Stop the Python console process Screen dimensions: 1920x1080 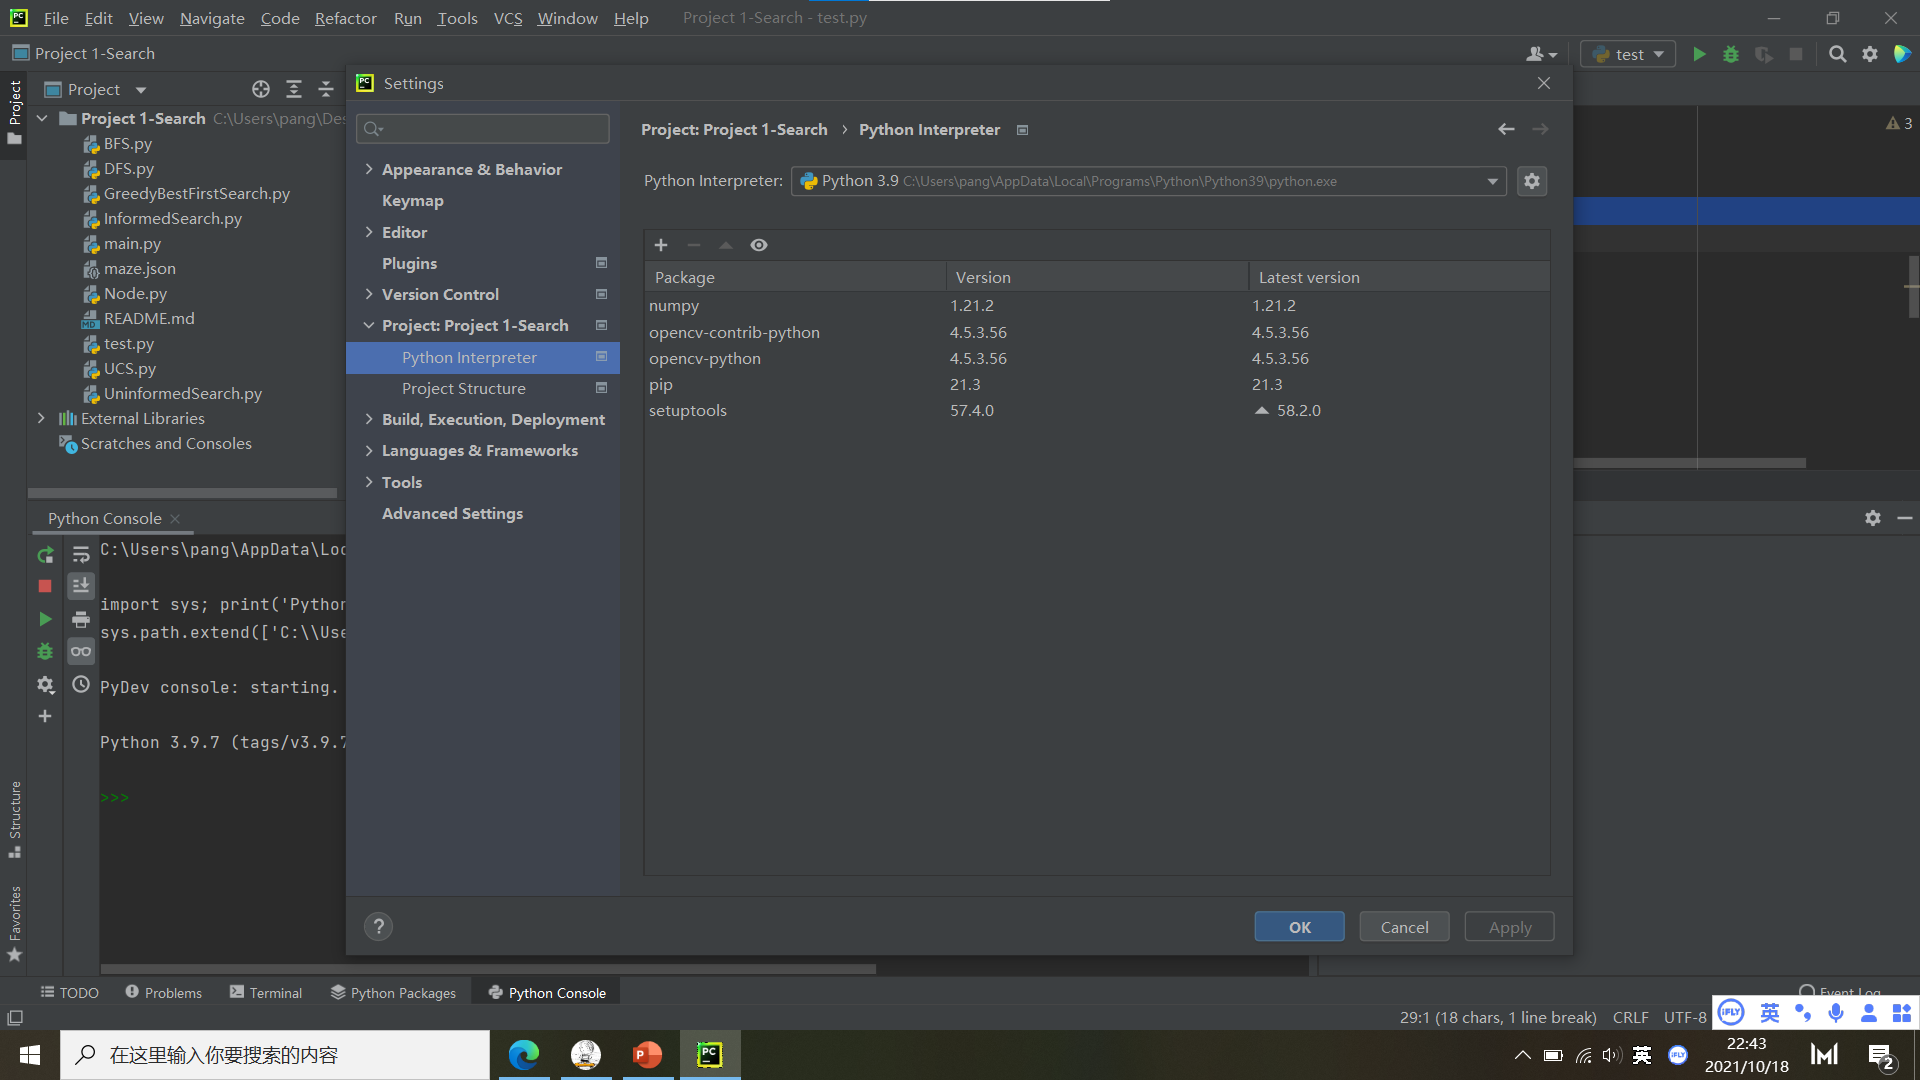[45, 587]
